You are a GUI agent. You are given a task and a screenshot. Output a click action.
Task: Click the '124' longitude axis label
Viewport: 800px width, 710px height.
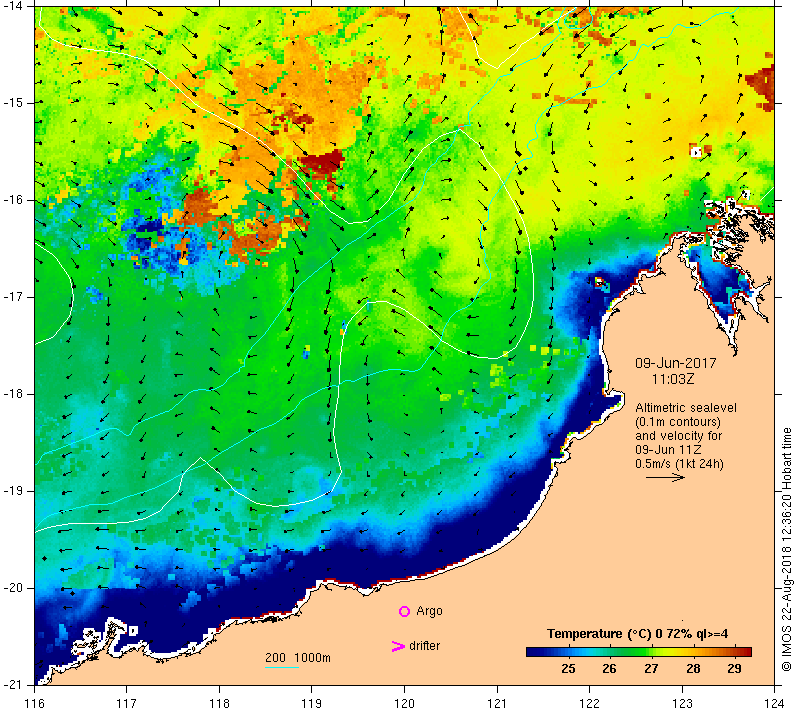774,703
